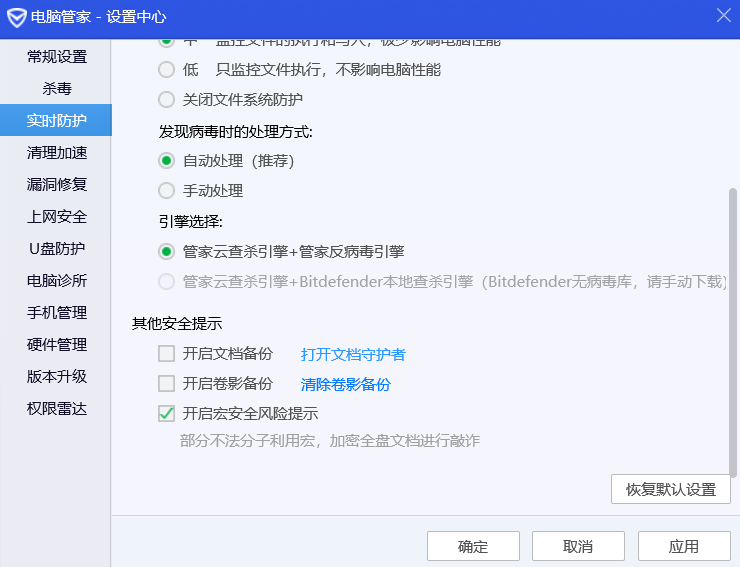Select the 低 monitoring level radio
The width and height of the screenshot is (740, 567).
[166, 70]
